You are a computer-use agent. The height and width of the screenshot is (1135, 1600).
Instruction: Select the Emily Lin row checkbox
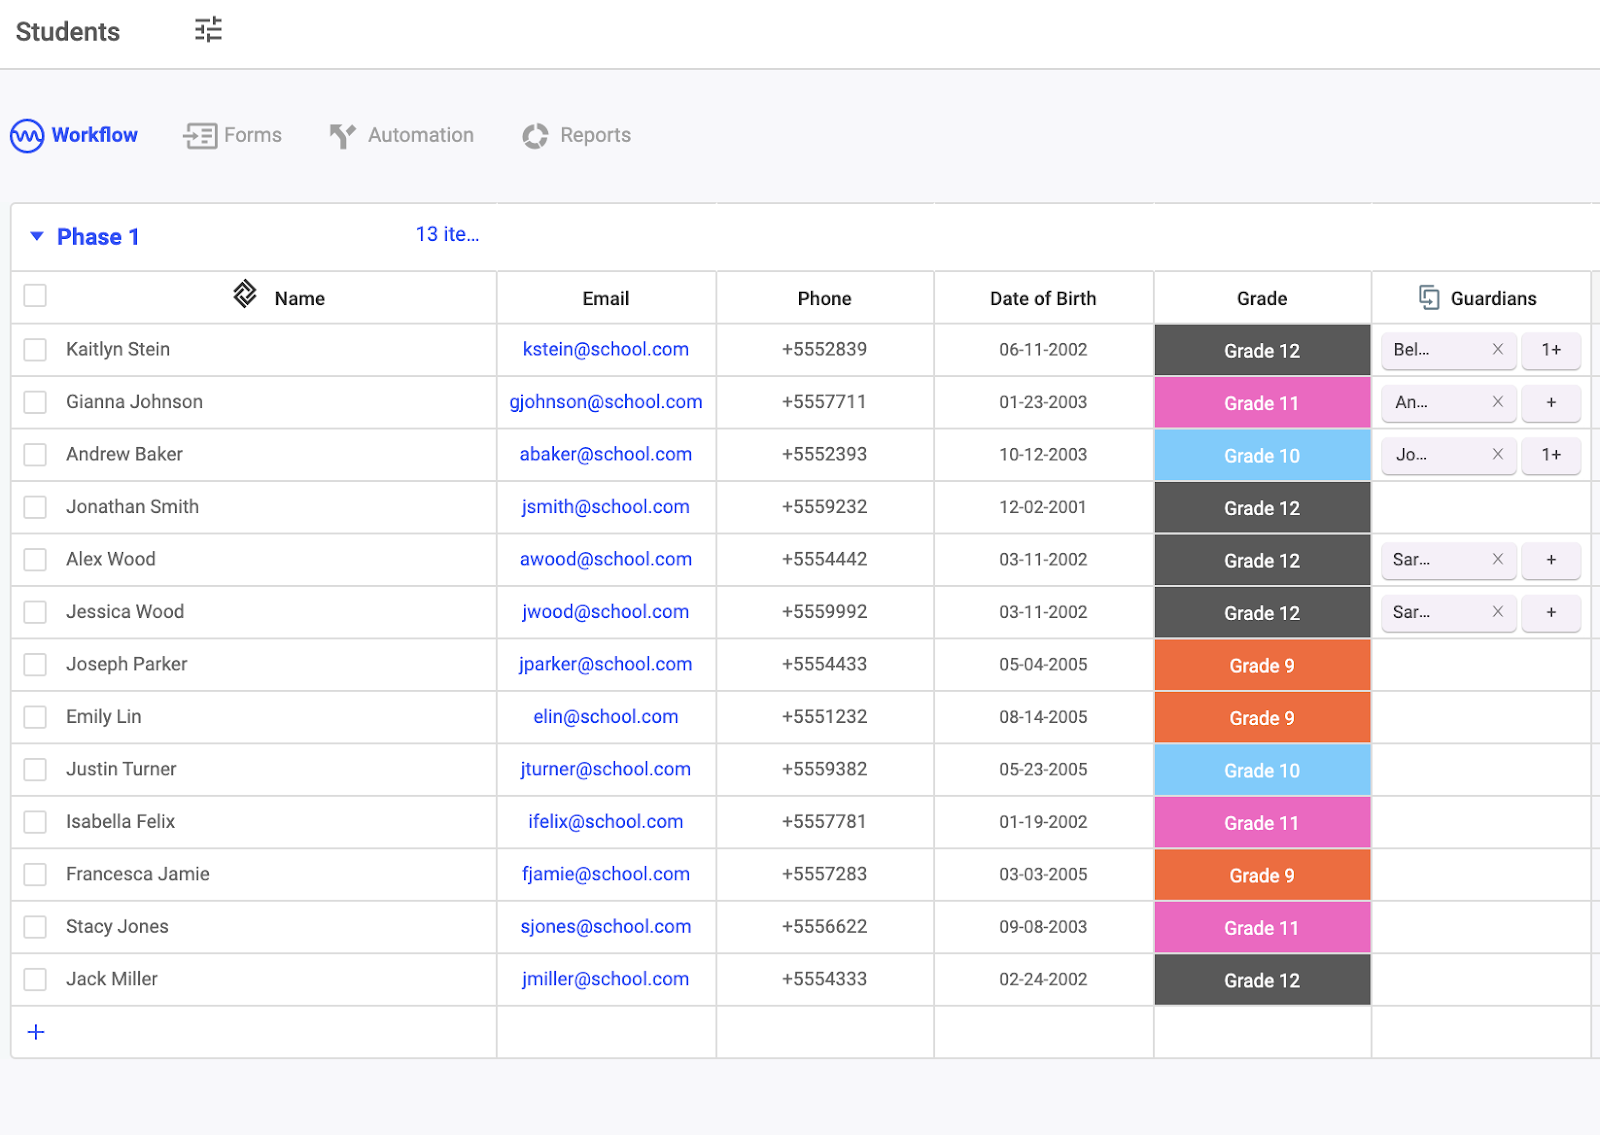point(35,717)
